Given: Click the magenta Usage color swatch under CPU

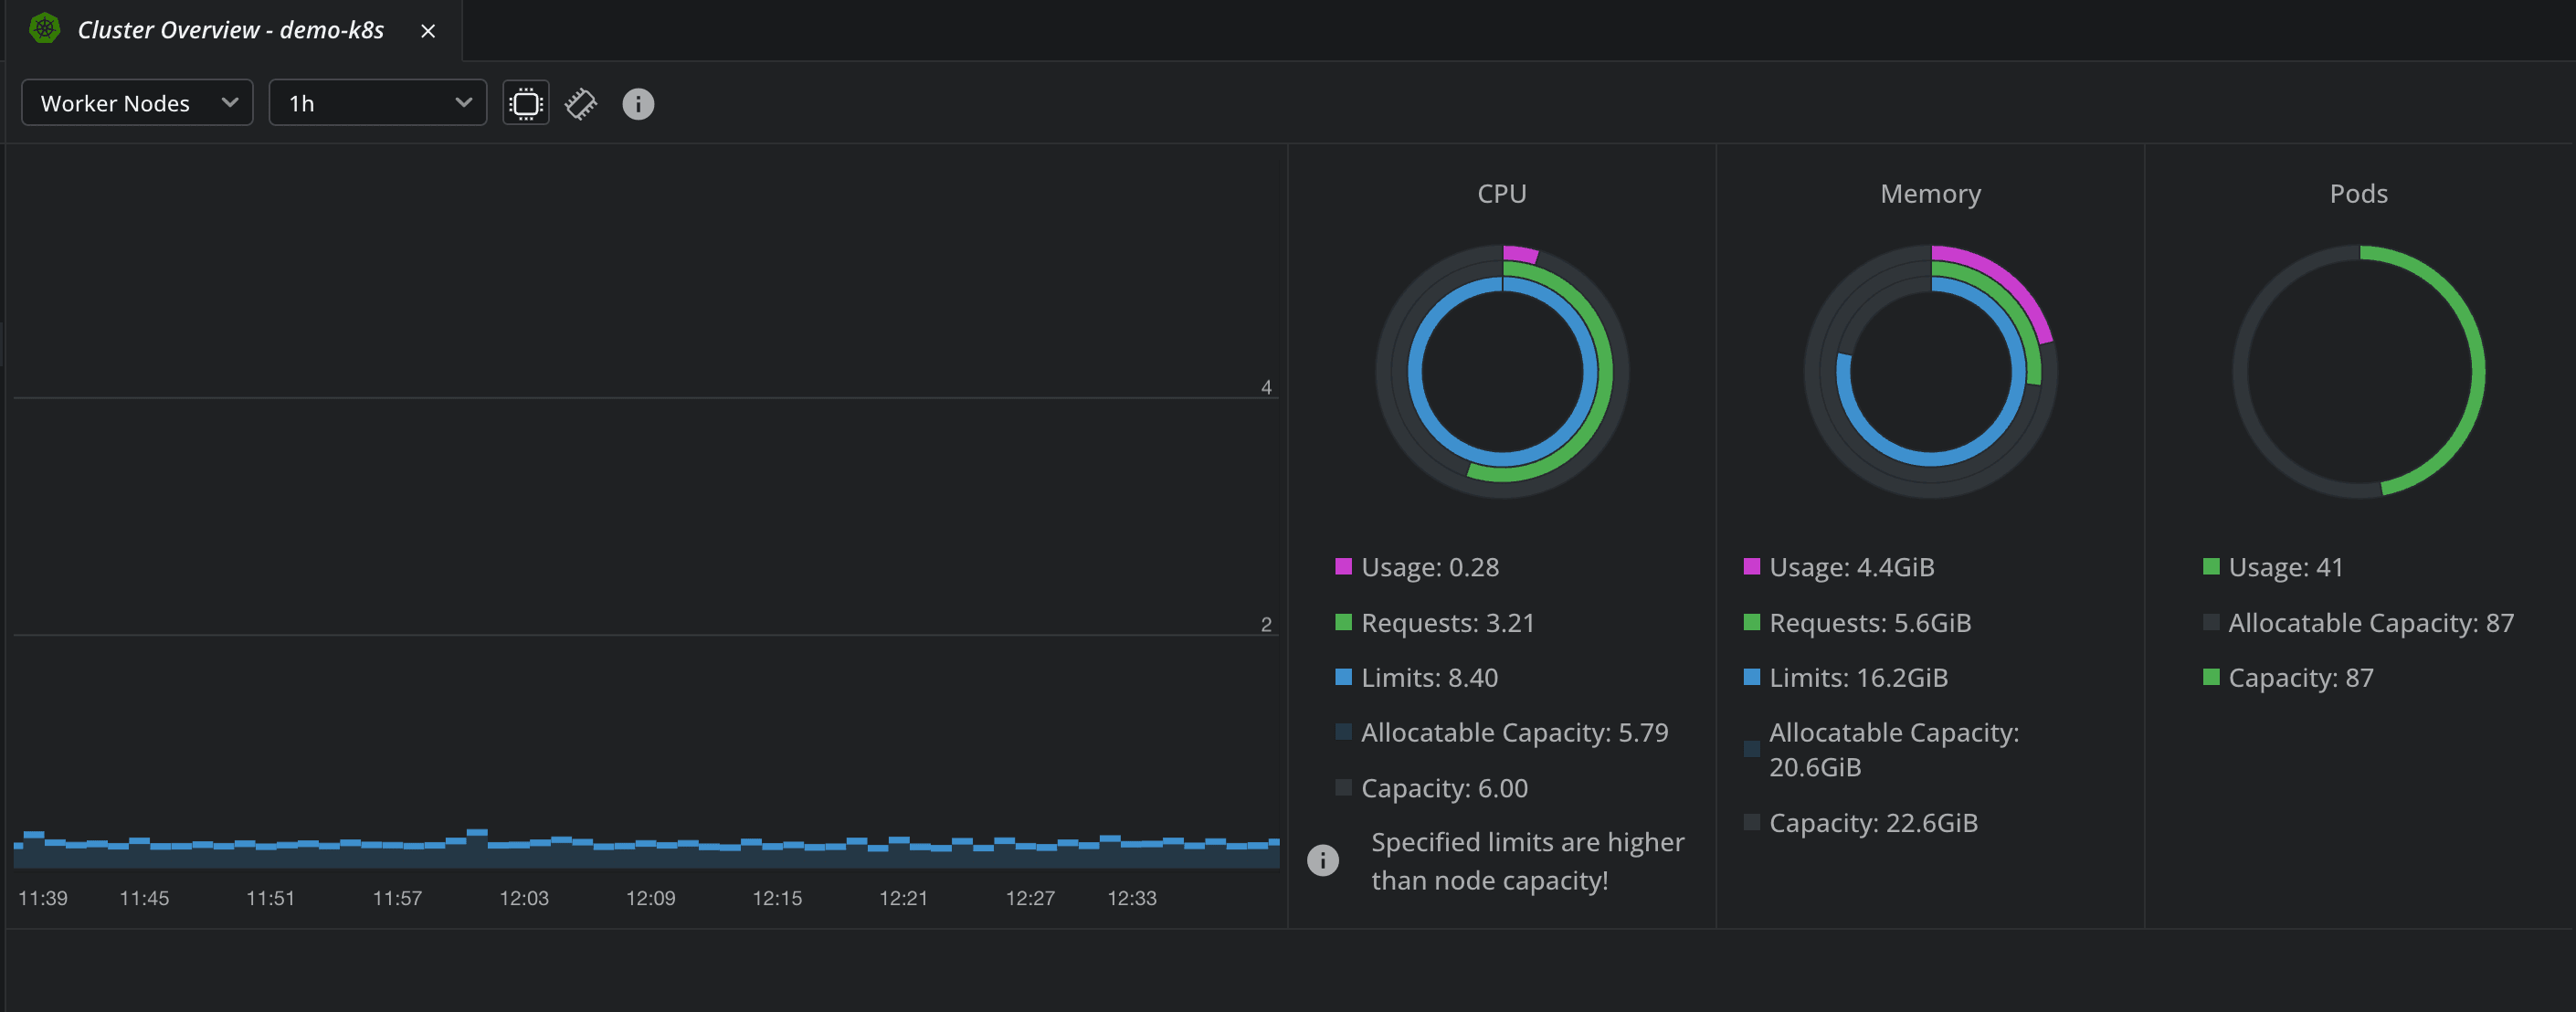Looking at the screenshot, I should (1342, 566).
